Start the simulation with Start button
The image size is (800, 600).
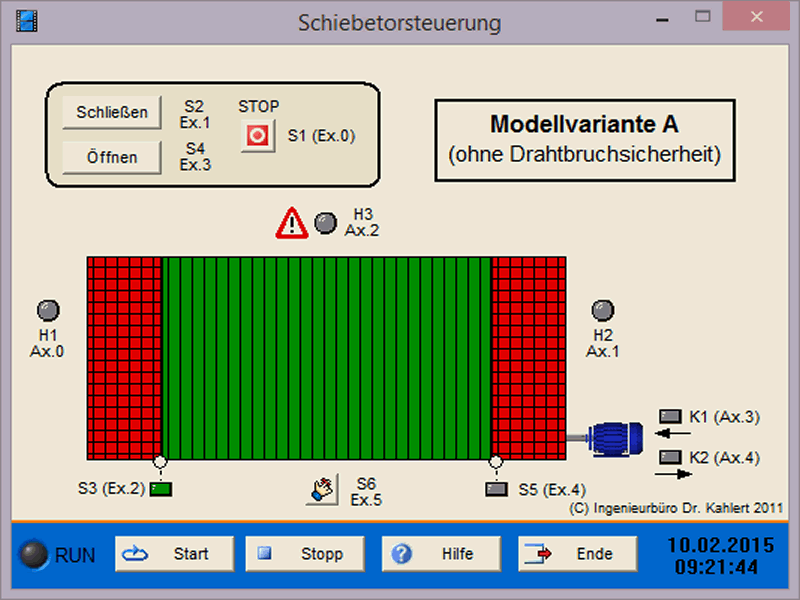pos(174,553)
